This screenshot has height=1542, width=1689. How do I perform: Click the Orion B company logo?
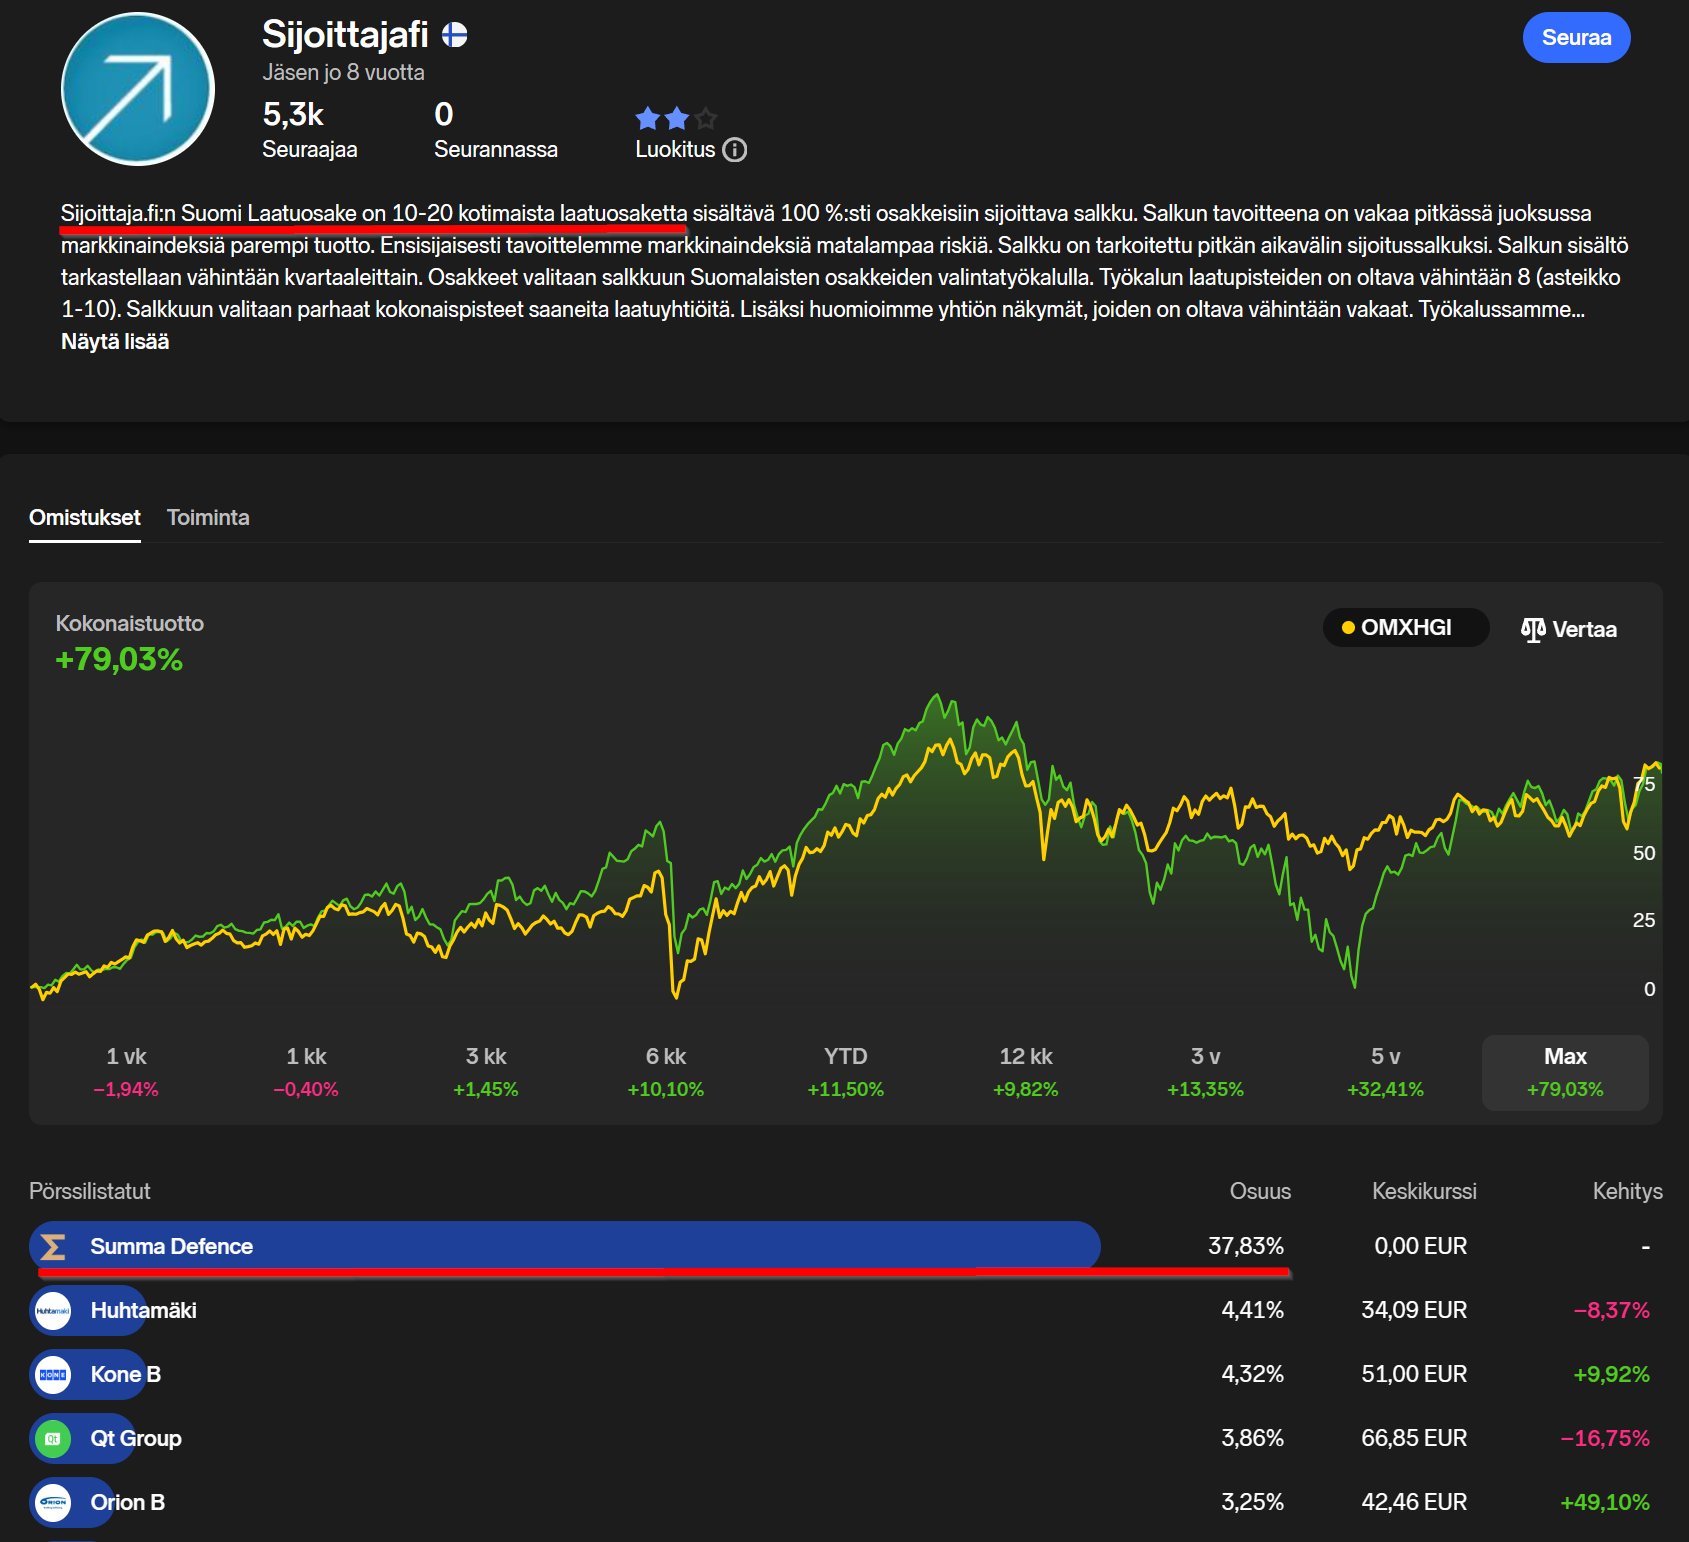54,1502
